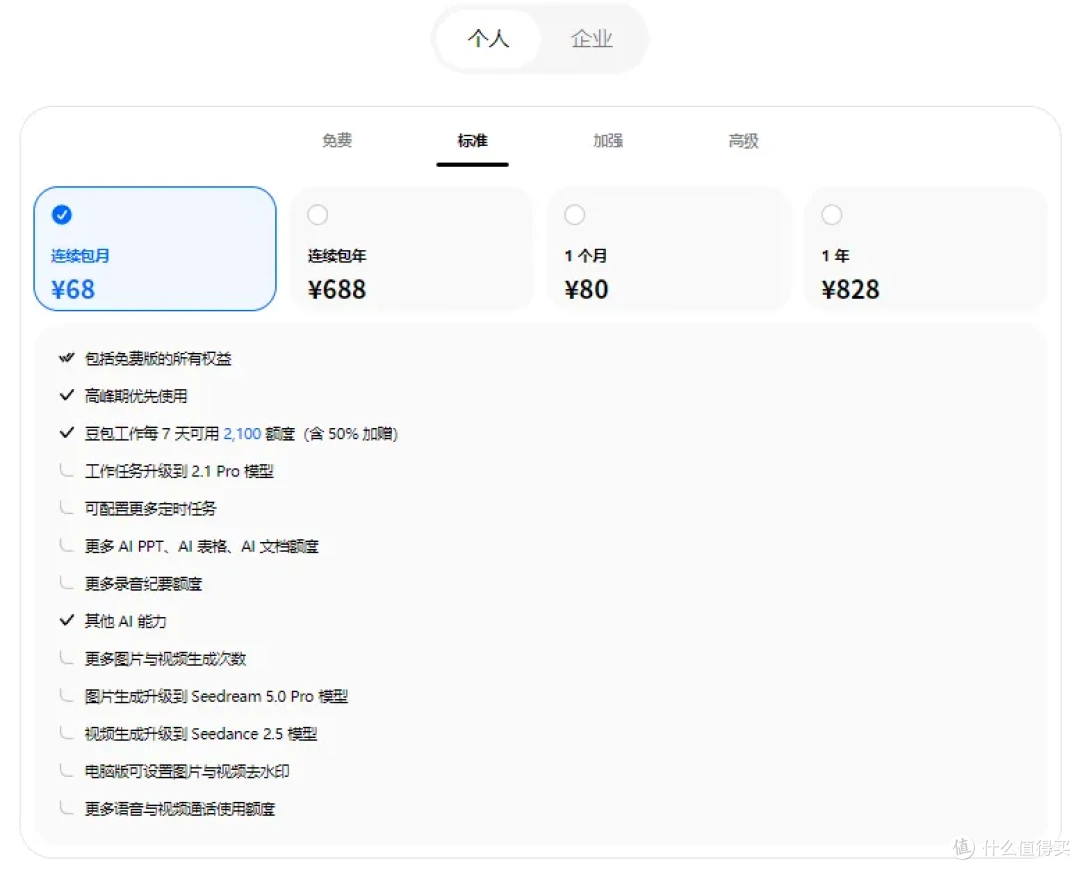This screenshot has width=1080, height=870.
Task: Switch to the 个人 plan toggle
Action: pos(488,39)
